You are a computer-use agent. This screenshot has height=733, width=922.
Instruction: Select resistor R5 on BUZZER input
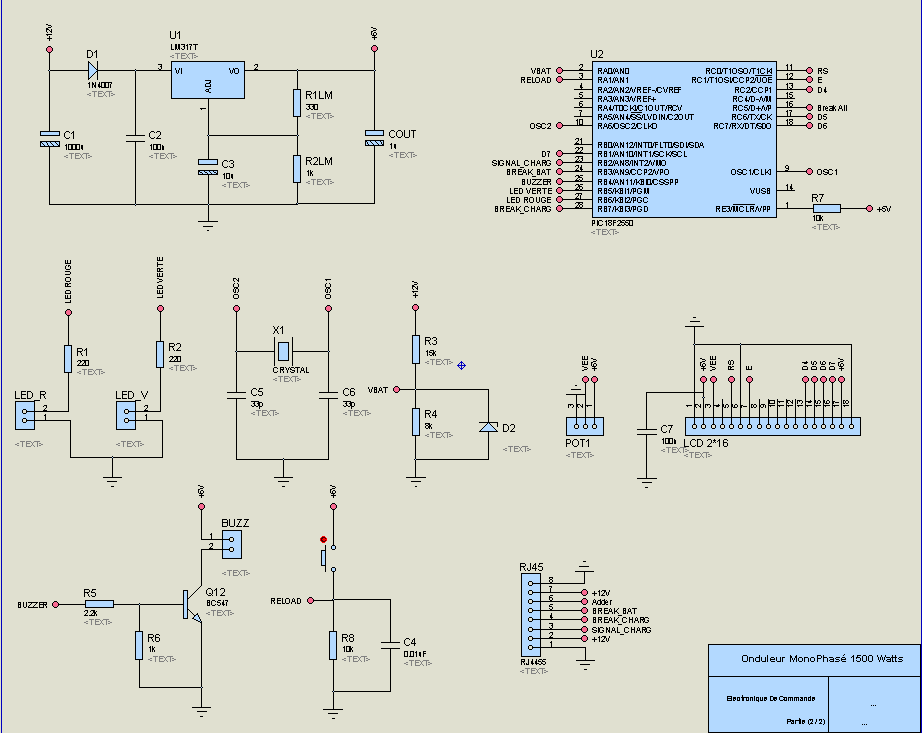click(99, 604)
